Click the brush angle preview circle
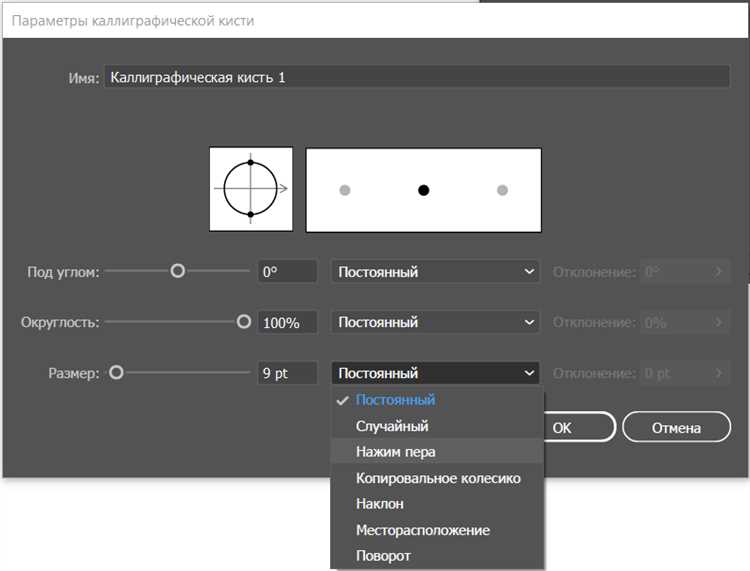 coord(250,188)
